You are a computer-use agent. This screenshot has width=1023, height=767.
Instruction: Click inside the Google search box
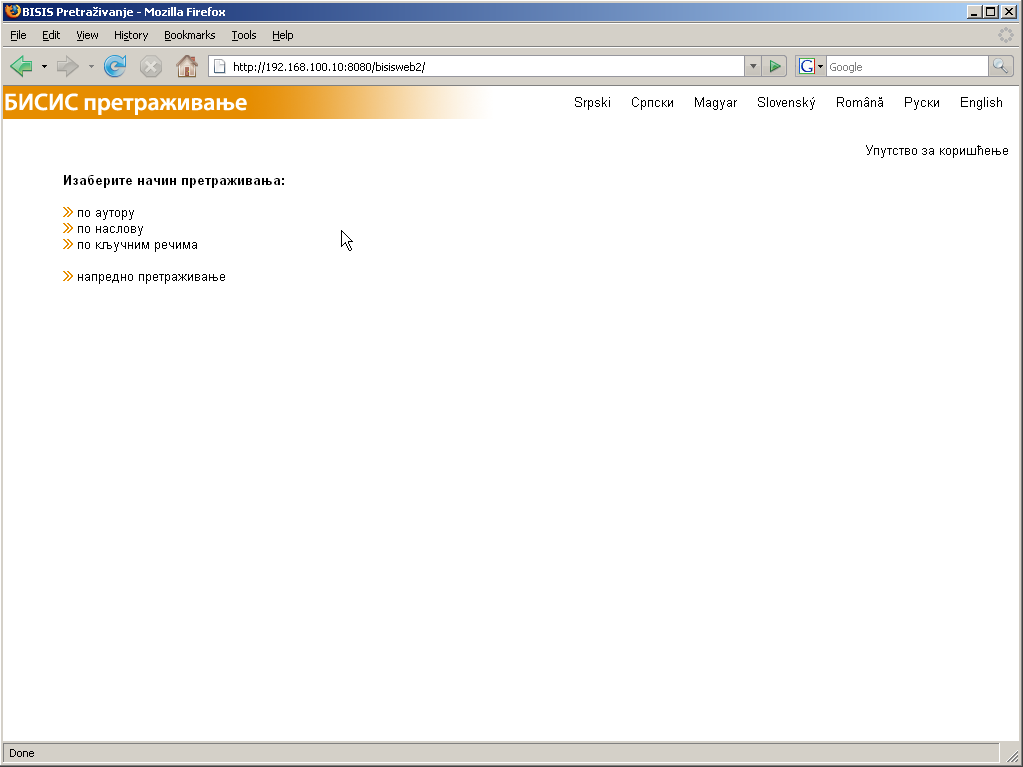(907, 67)
